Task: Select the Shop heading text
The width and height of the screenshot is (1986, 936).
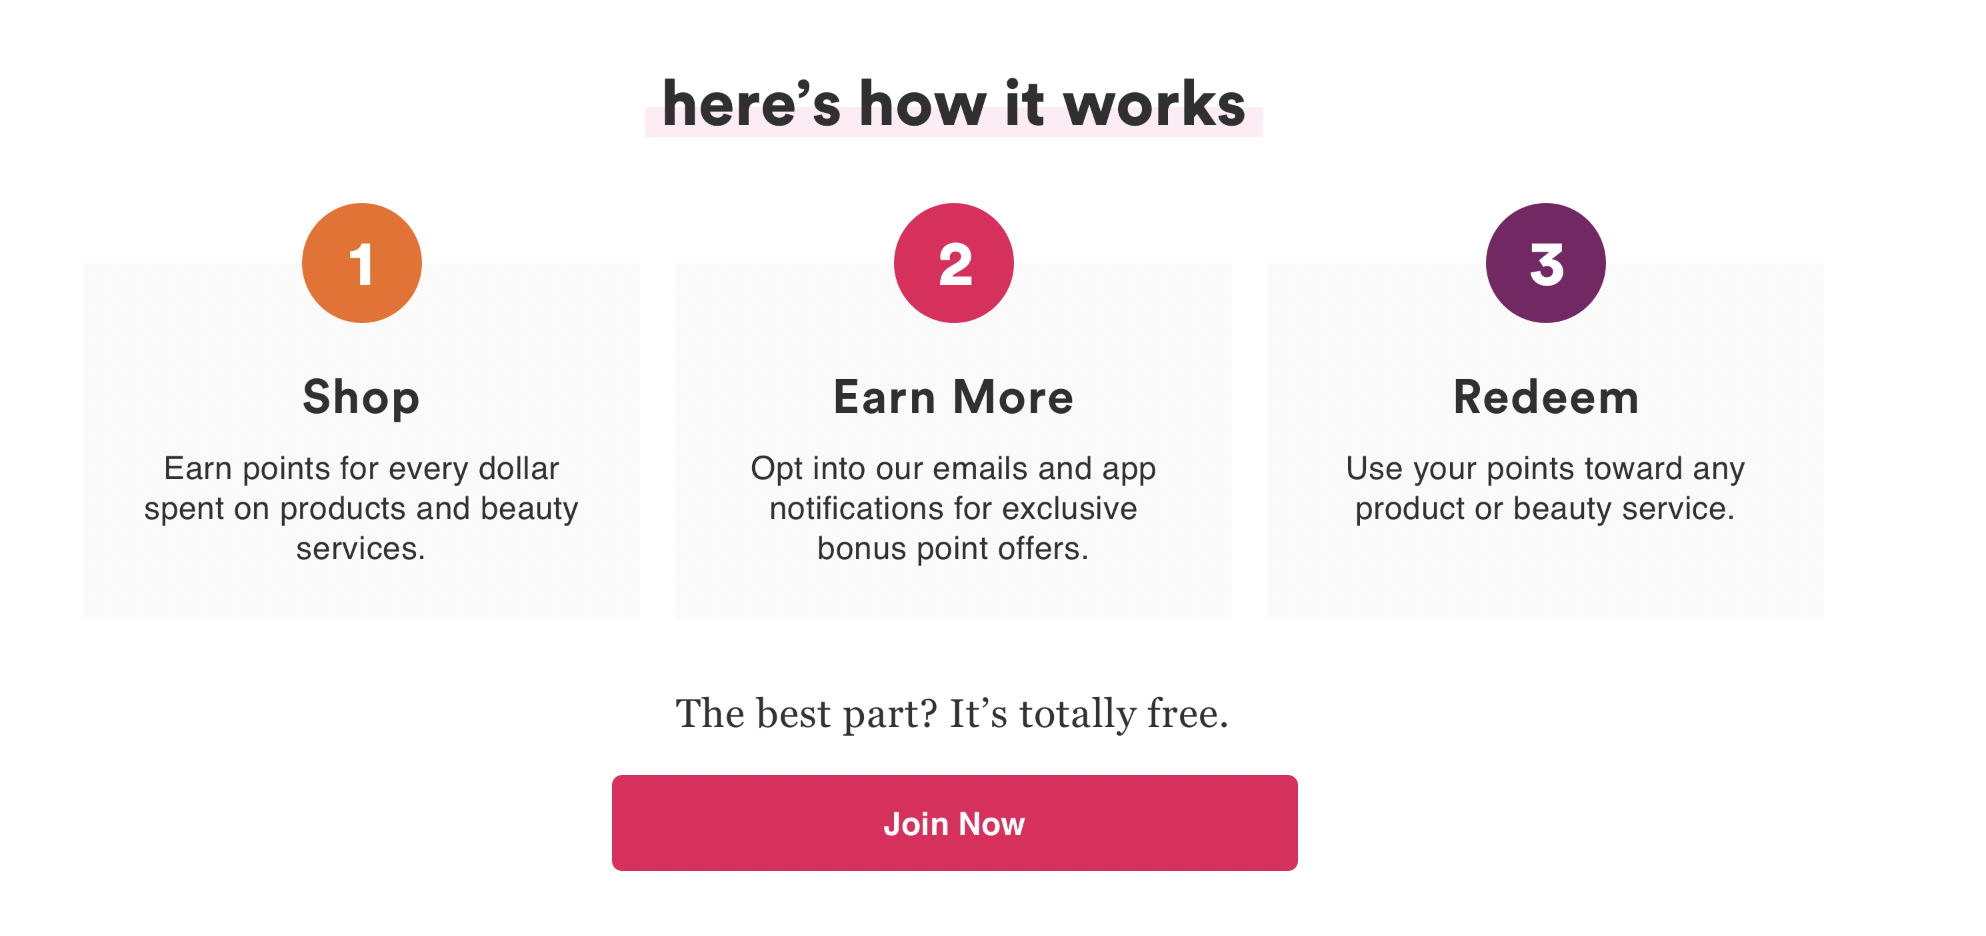Action: (x=361, y=396)
